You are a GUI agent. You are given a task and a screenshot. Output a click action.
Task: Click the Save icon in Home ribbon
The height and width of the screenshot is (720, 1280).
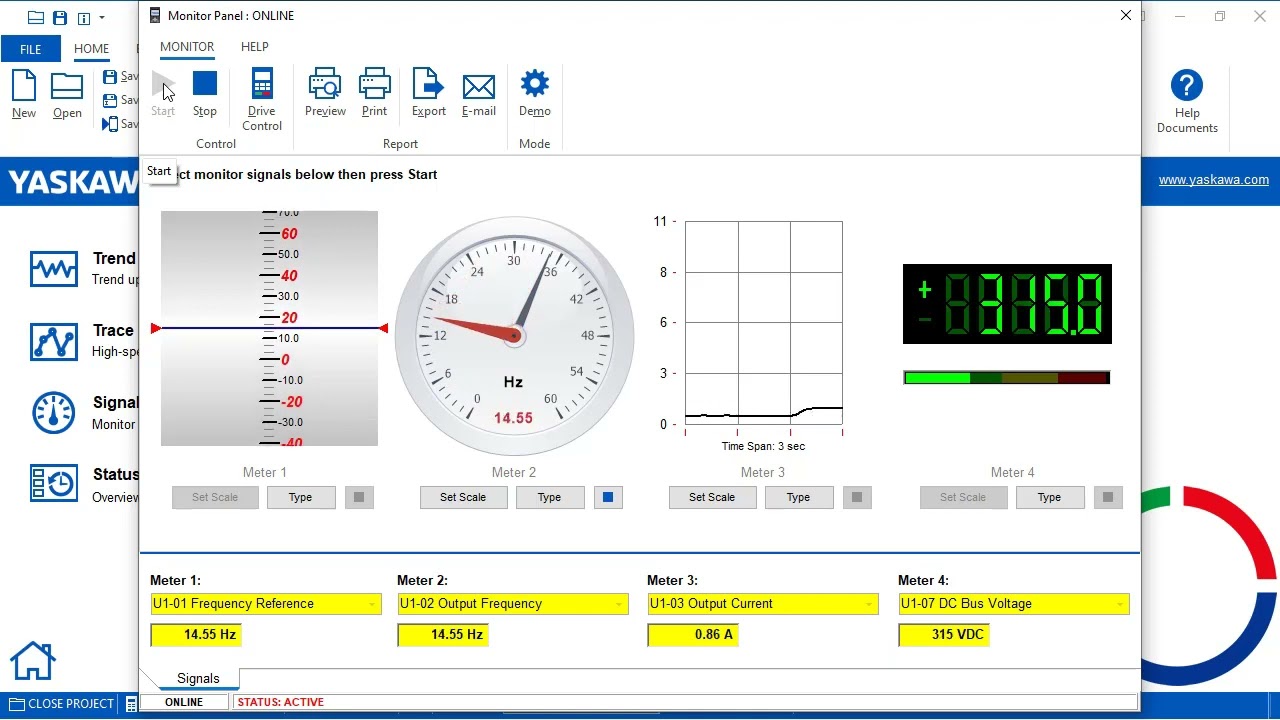(110, 76)
